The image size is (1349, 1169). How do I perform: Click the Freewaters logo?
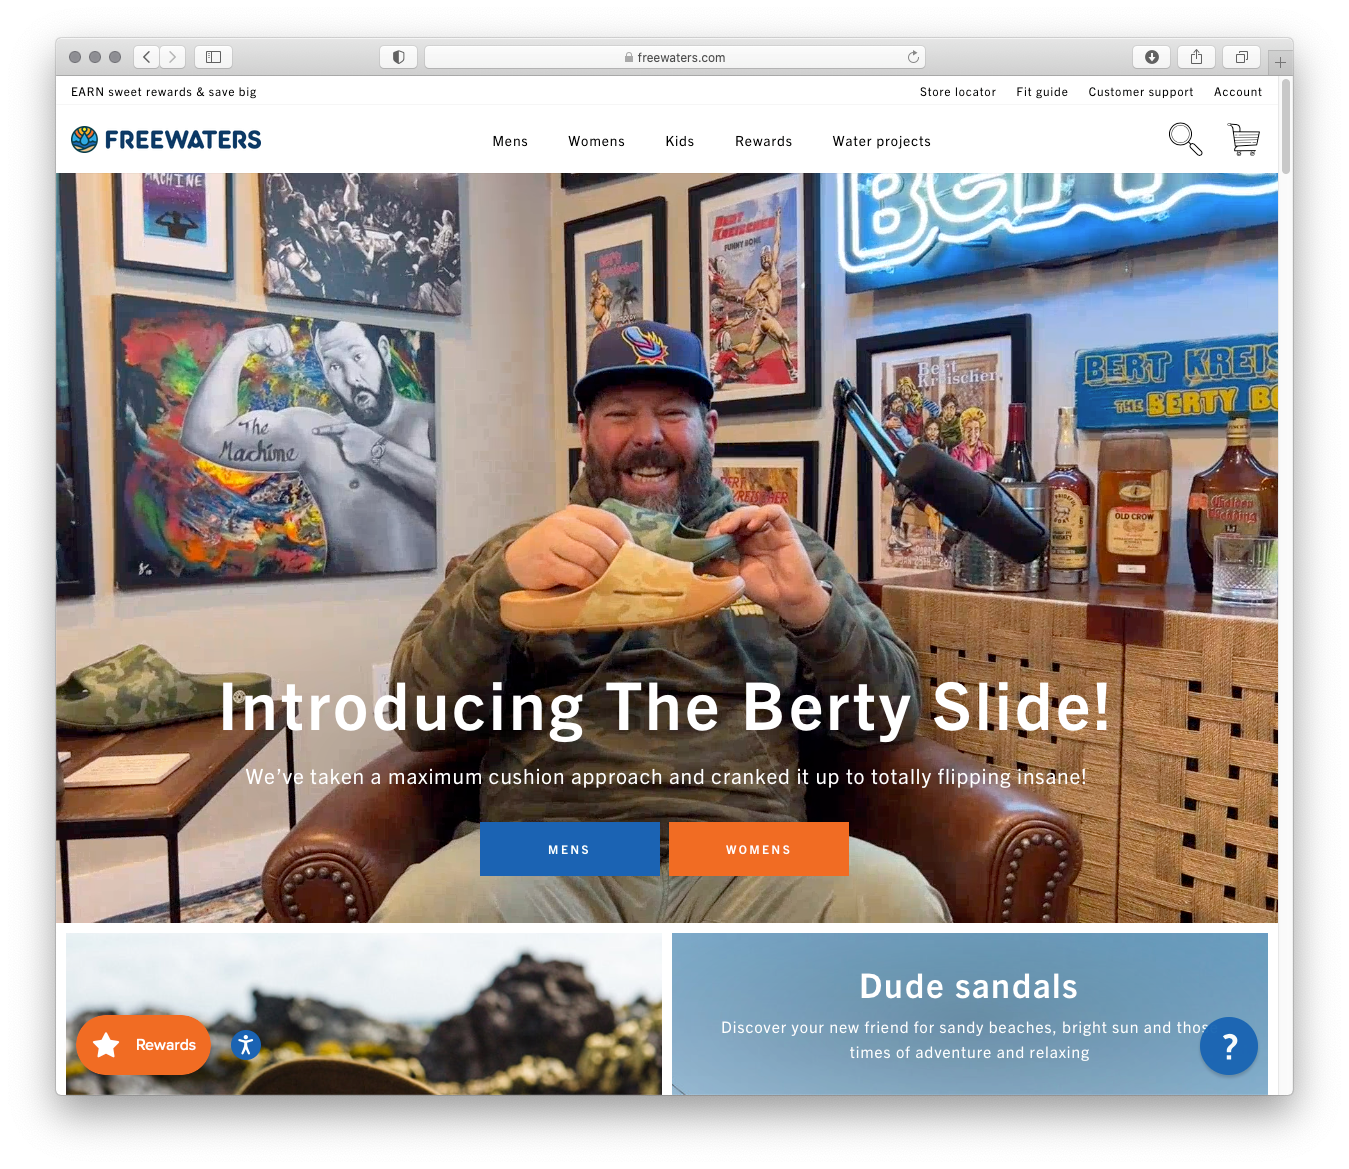point(166,140)
